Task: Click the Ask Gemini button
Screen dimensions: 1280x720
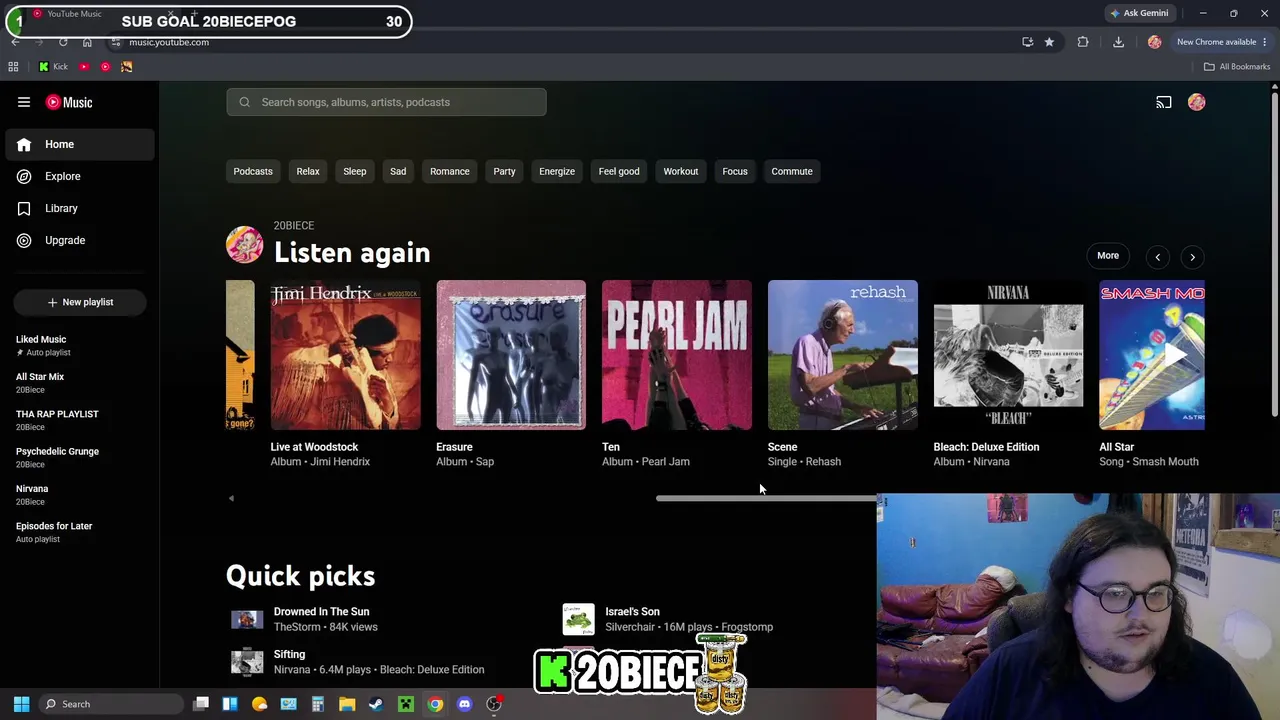Action: click(1139, 13)
